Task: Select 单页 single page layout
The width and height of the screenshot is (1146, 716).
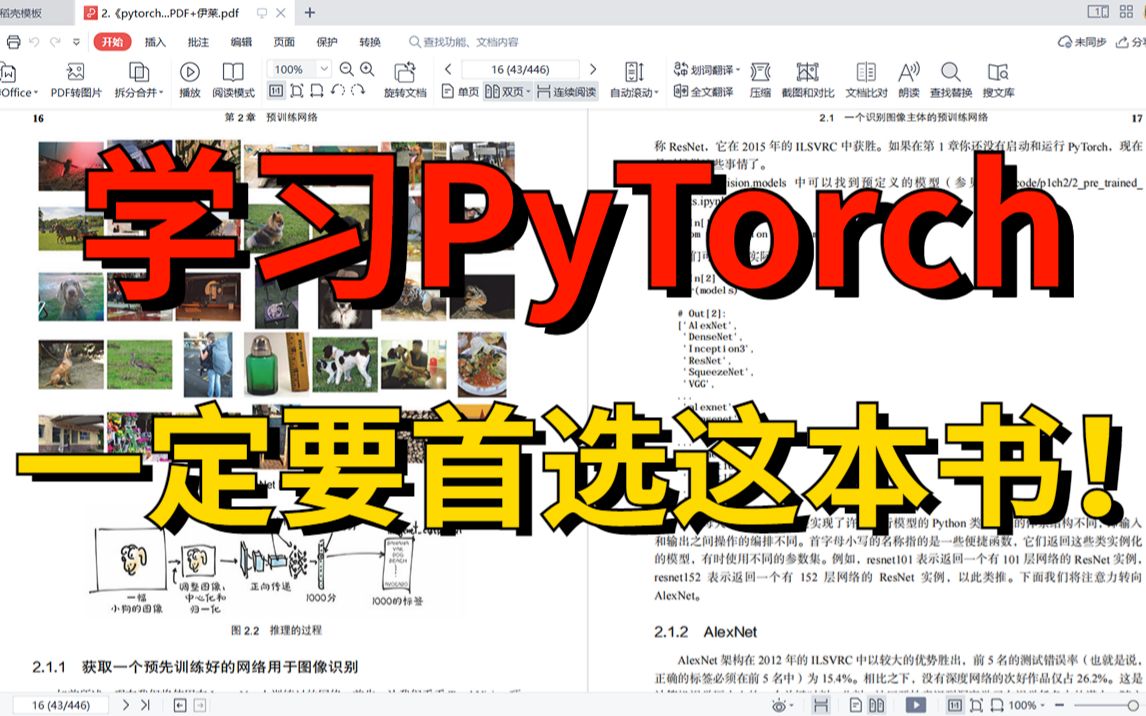Action: (460, 91)
